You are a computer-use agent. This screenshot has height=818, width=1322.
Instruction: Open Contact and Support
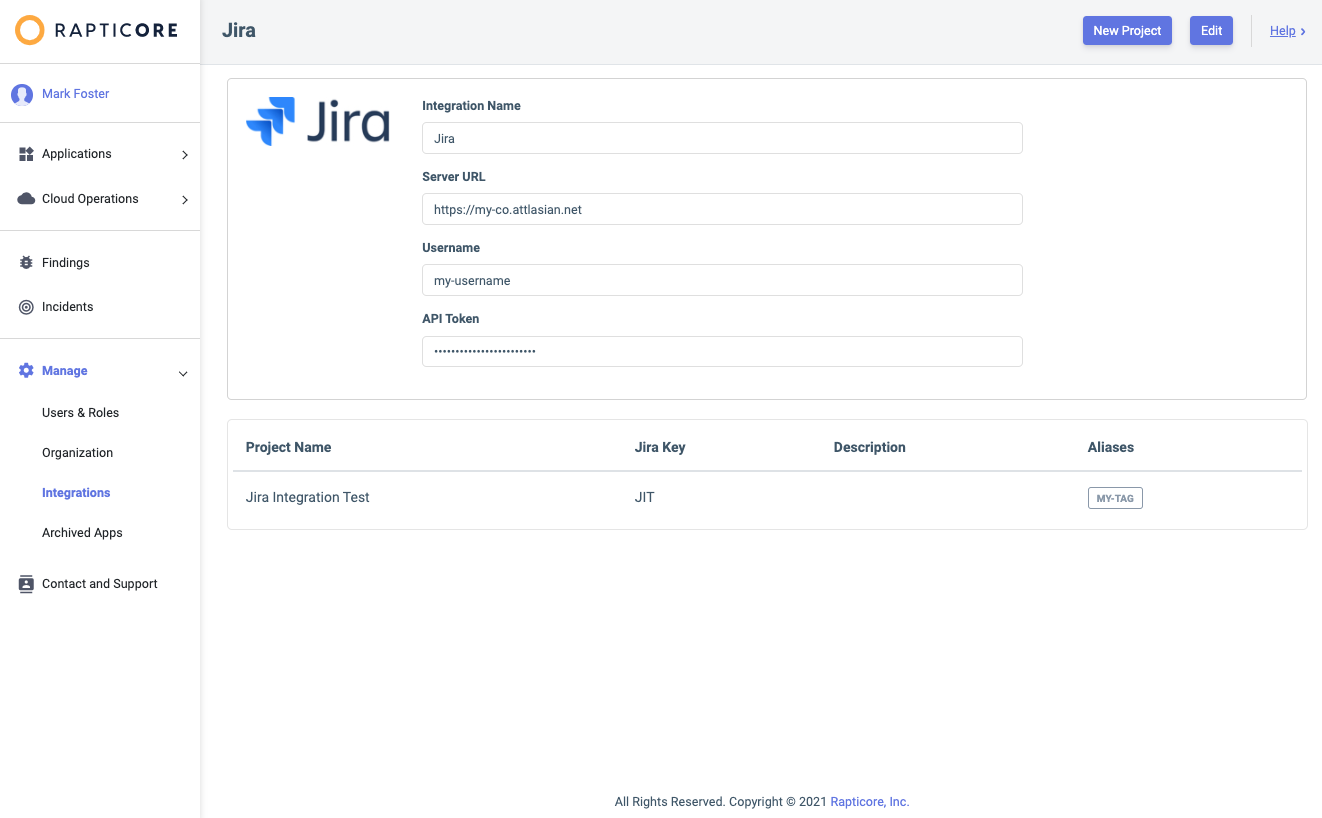point(100,584)
